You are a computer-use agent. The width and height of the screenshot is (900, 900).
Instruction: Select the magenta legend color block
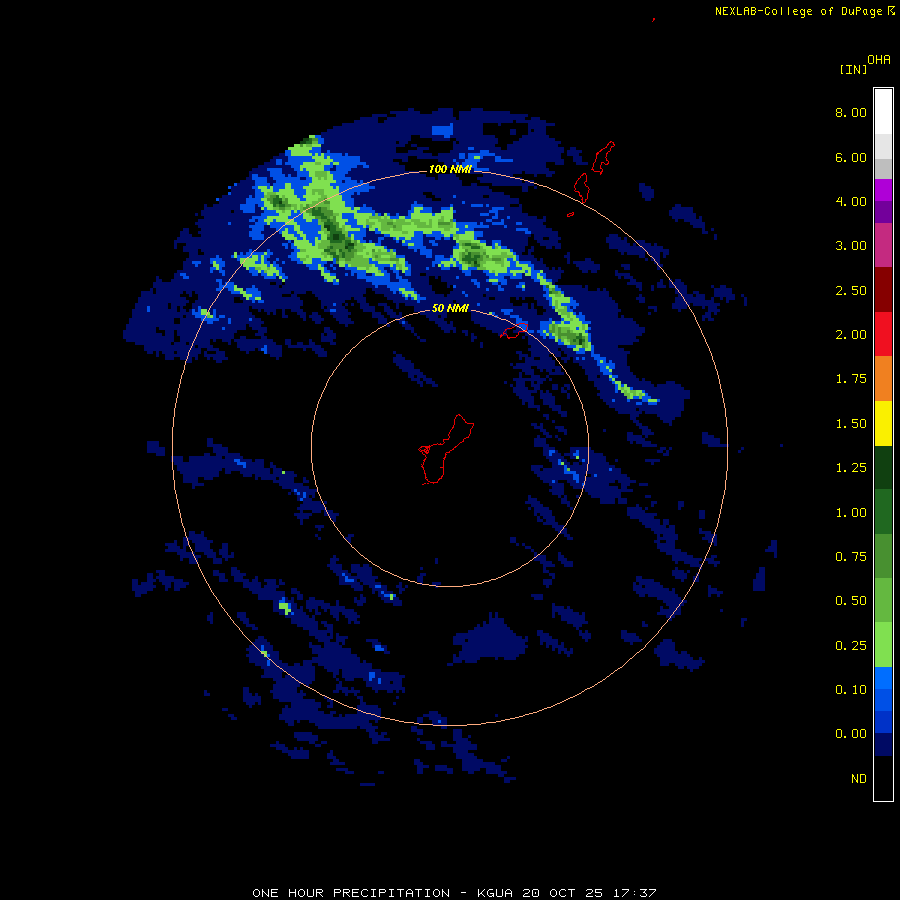point(883,190)
